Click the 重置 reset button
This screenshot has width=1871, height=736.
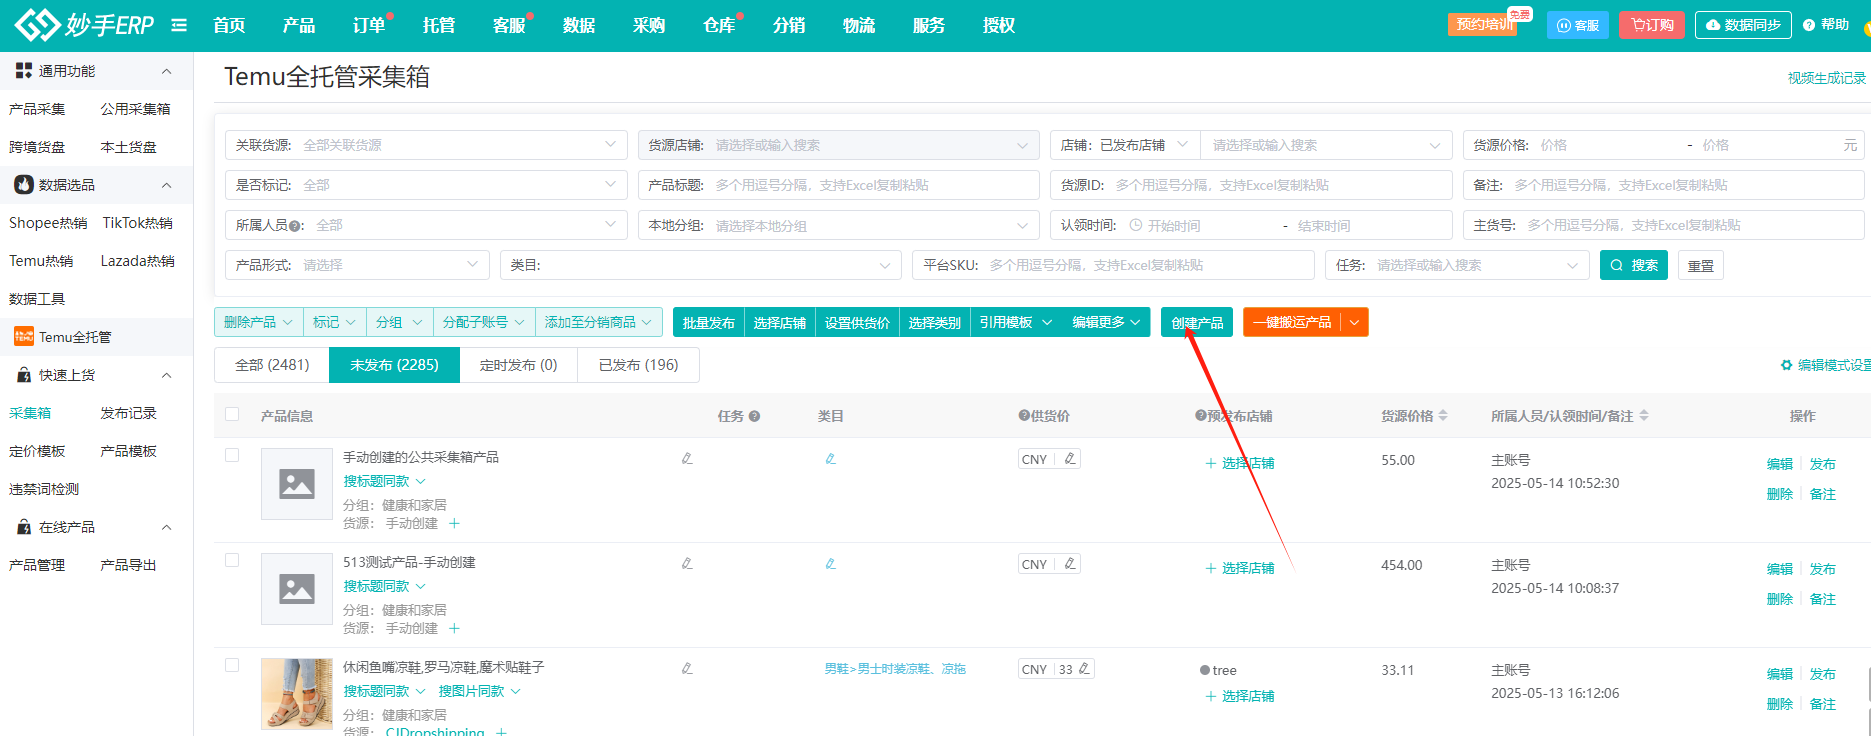click(1700, 265)
